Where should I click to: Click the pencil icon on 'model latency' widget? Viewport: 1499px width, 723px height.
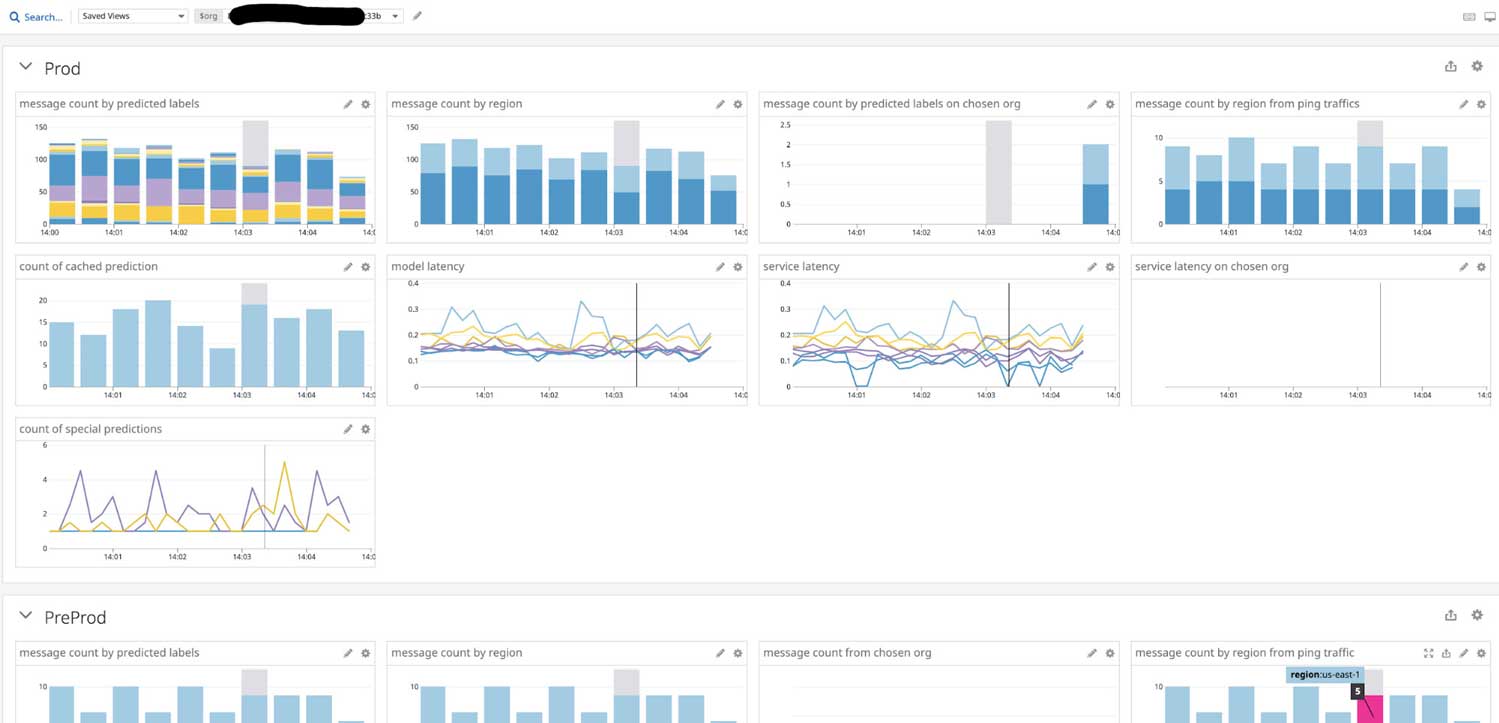(x=720, y=267)
